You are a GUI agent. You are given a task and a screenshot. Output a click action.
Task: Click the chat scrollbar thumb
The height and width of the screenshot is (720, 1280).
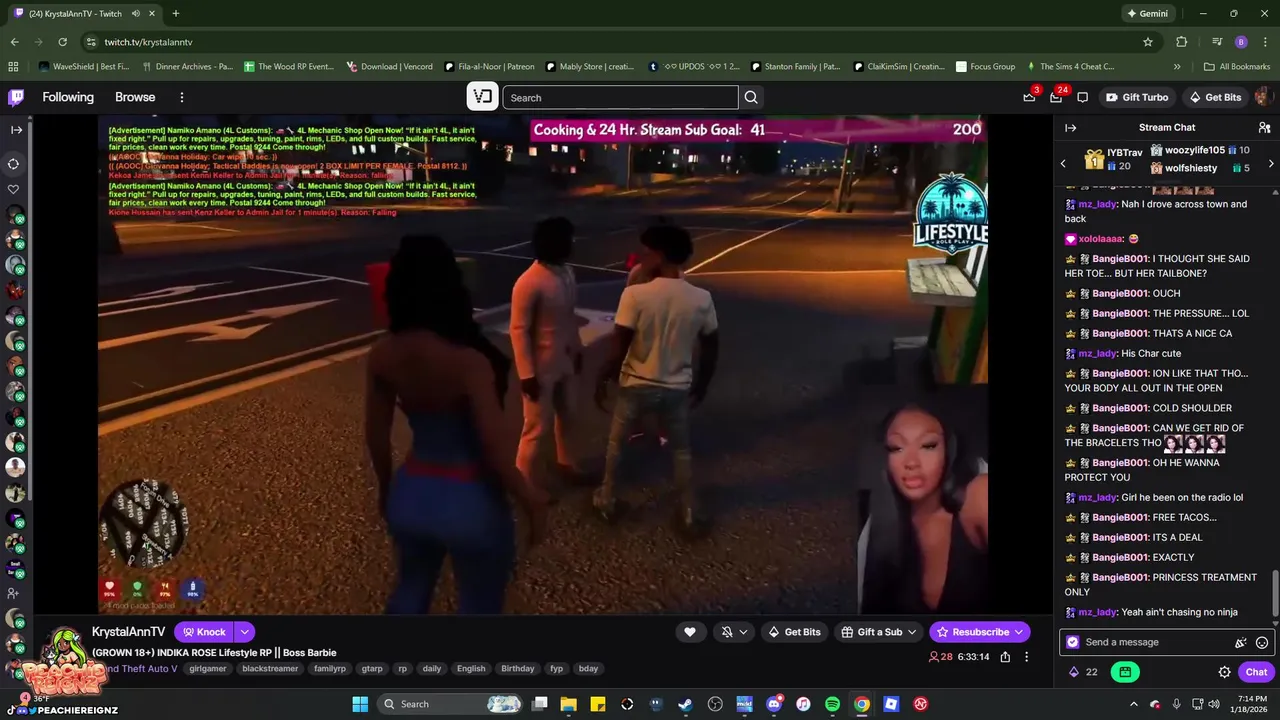[1275, 593]
